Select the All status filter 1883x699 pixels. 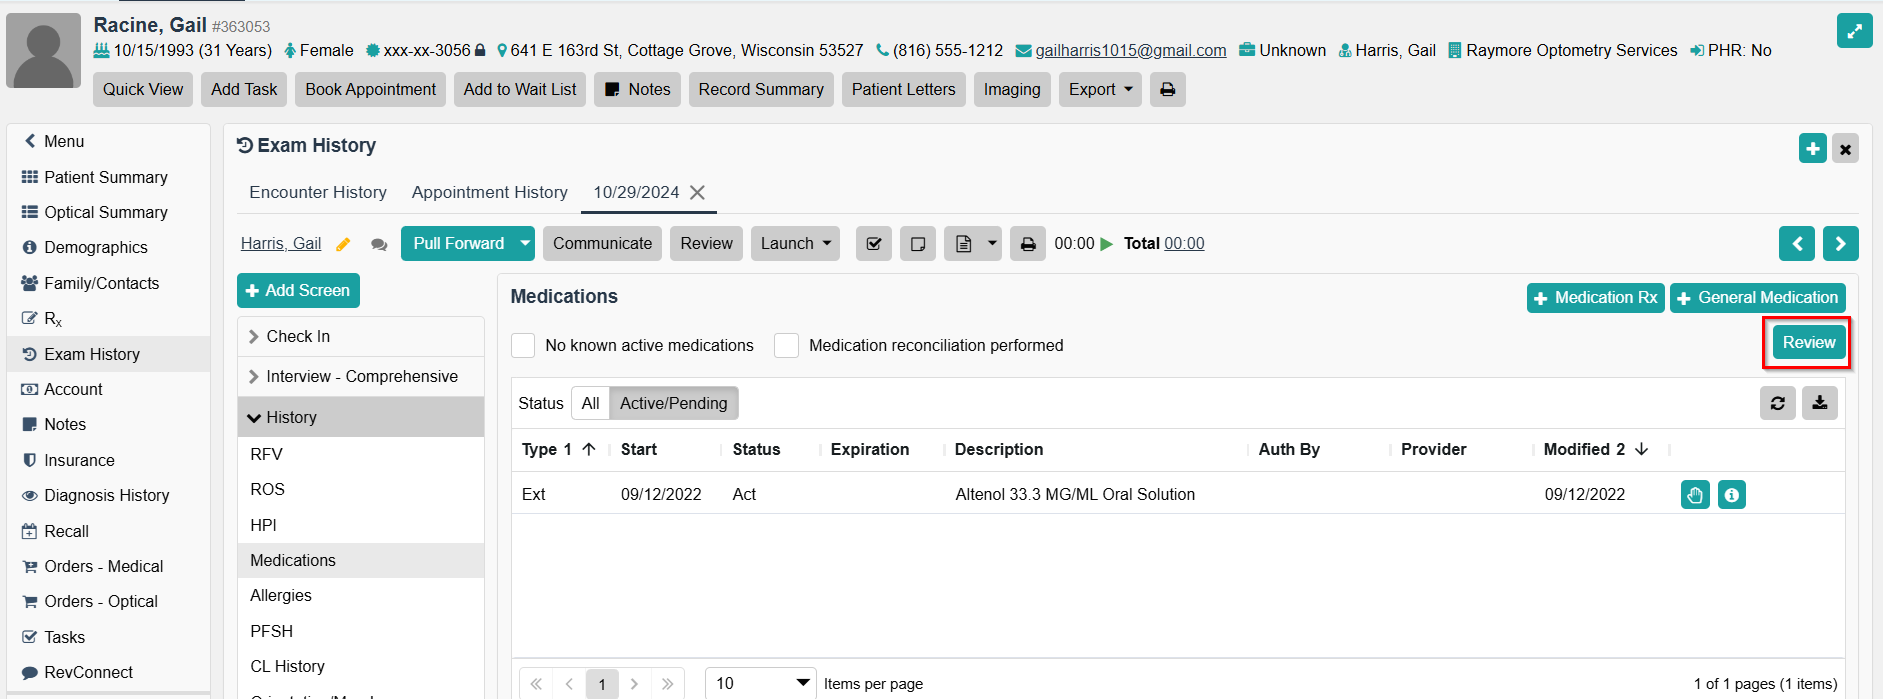(x=590, y=404)
